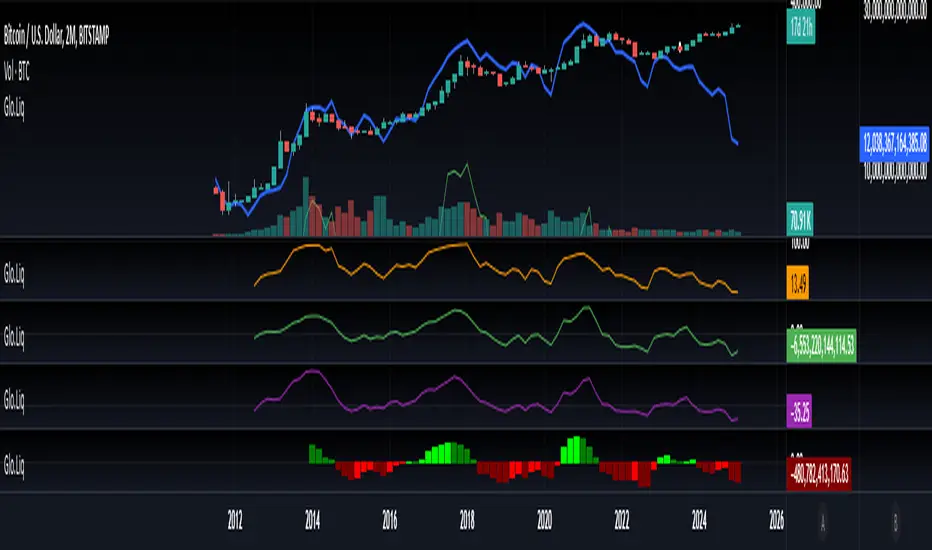Click the '17d 21h' countdown label

(x=801, y=27)
